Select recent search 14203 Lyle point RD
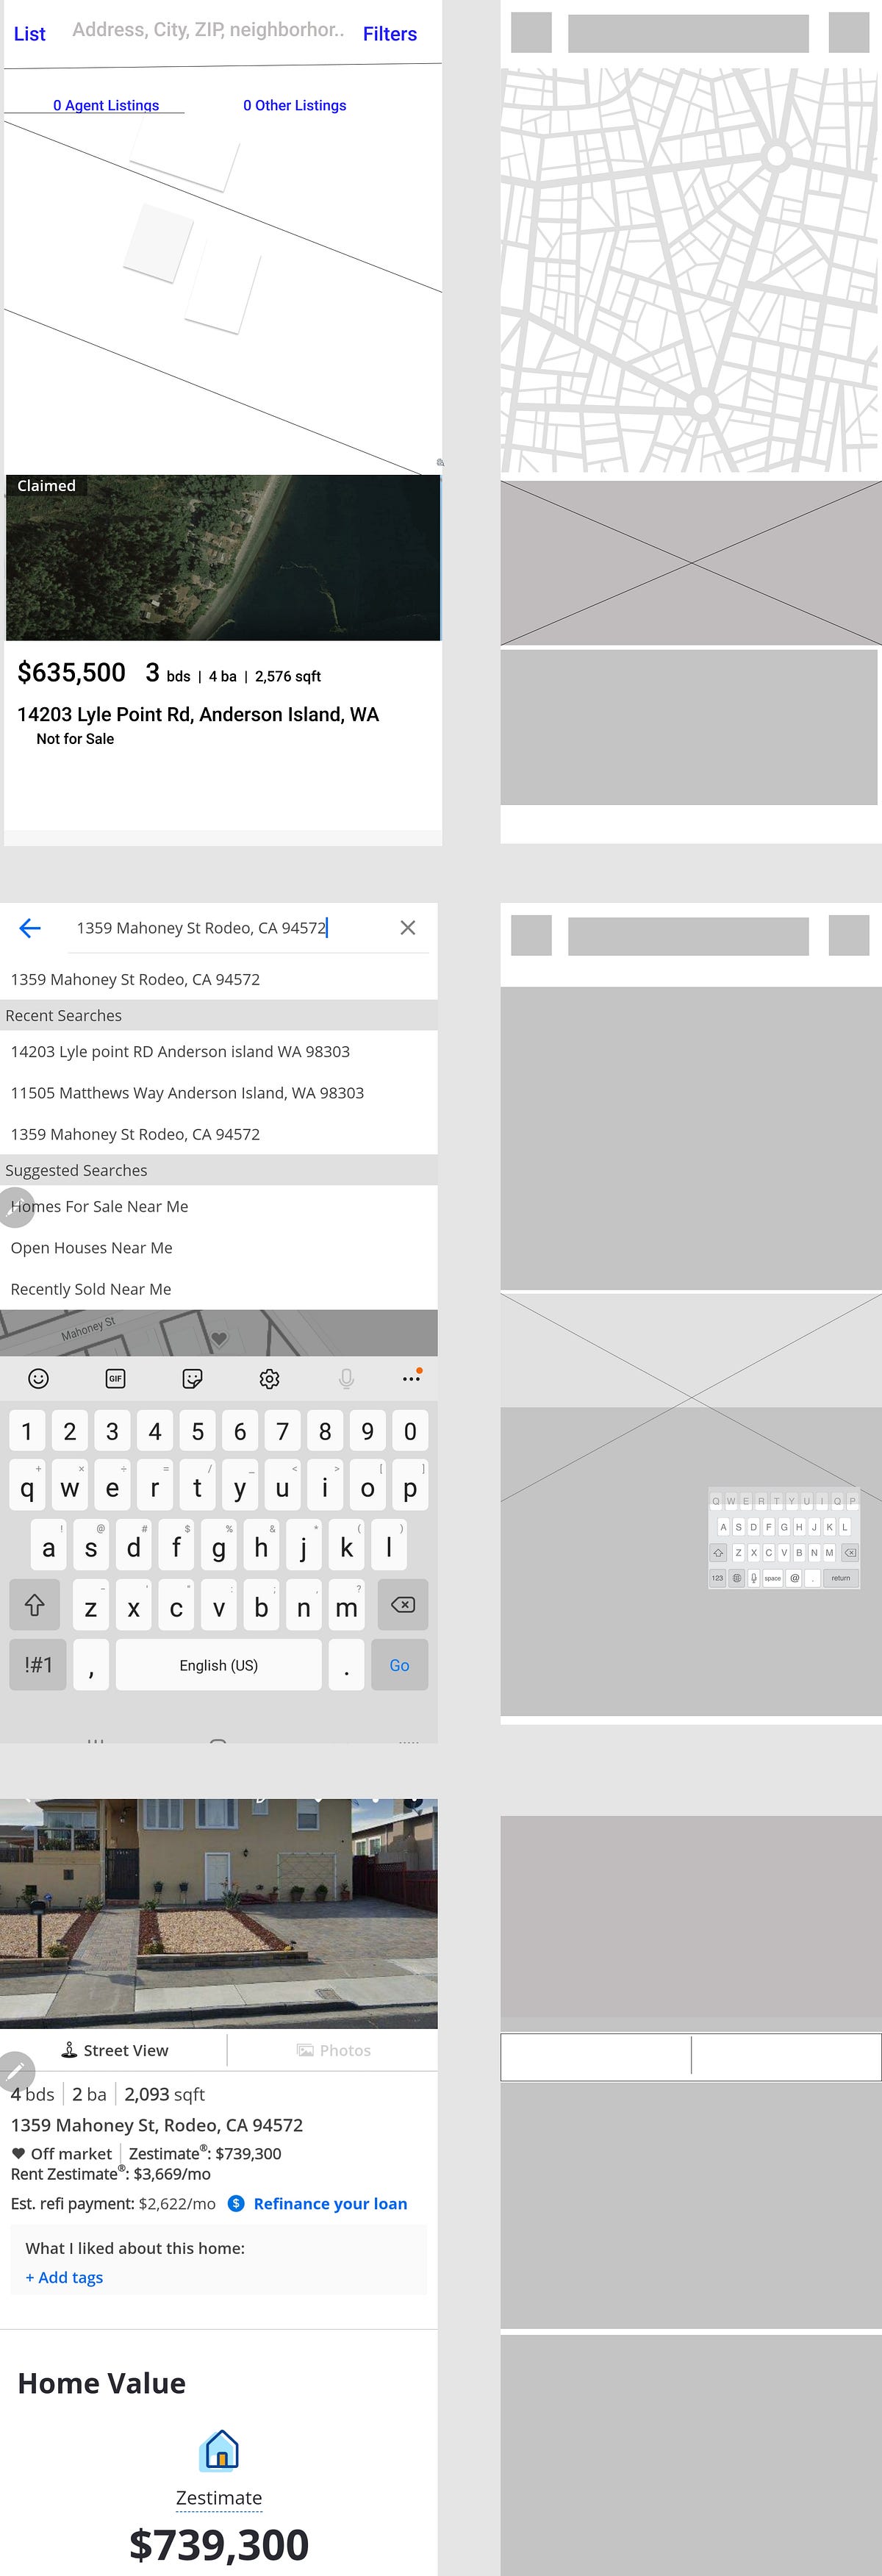Viewport: 882px width, 2576px height. [x=180, y=1051]
